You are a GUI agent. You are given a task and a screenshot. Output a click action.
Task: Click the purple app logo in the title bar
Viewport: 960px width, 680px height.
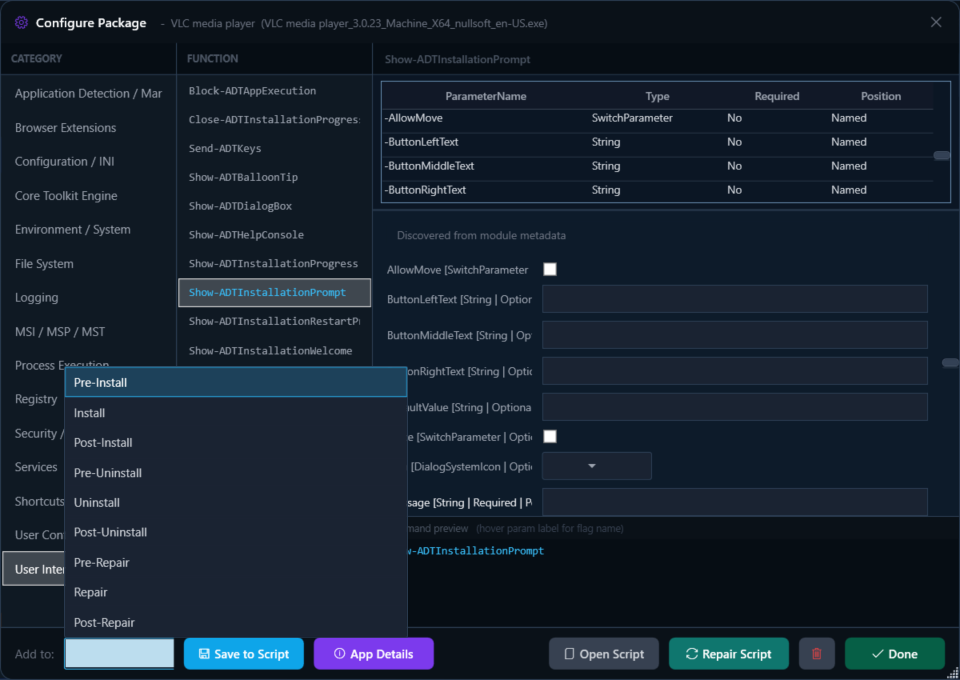point(20,22)
